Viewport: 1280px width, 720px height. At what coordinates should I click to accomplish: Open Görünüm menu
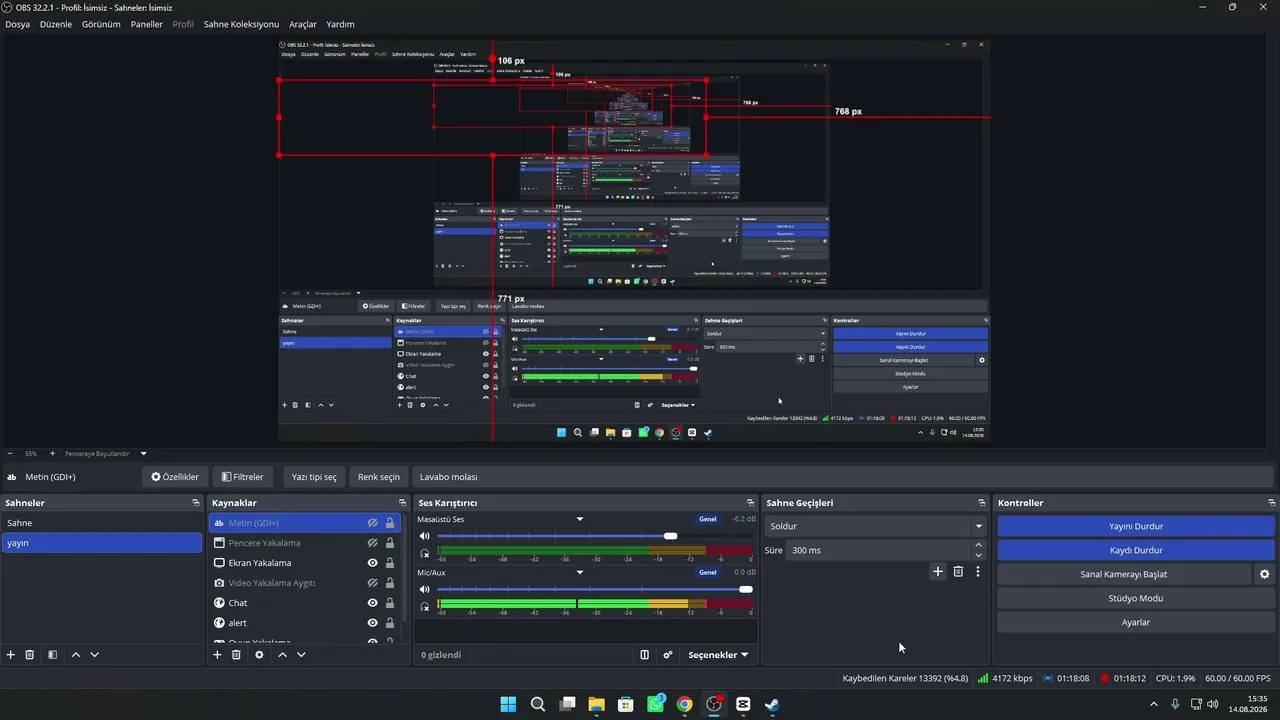click(101, 24)
